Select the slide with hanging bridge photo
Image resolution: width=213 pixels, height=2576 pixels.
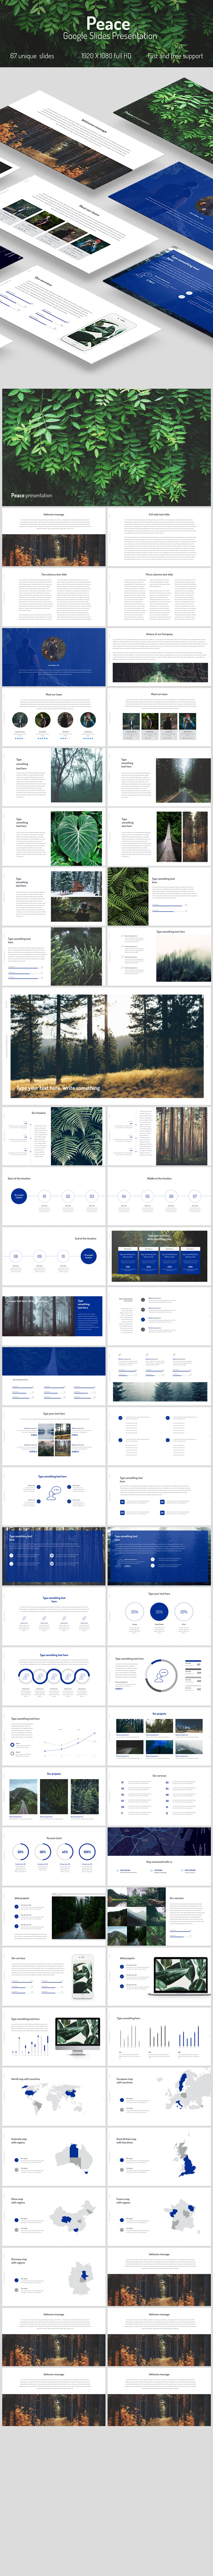159,836
